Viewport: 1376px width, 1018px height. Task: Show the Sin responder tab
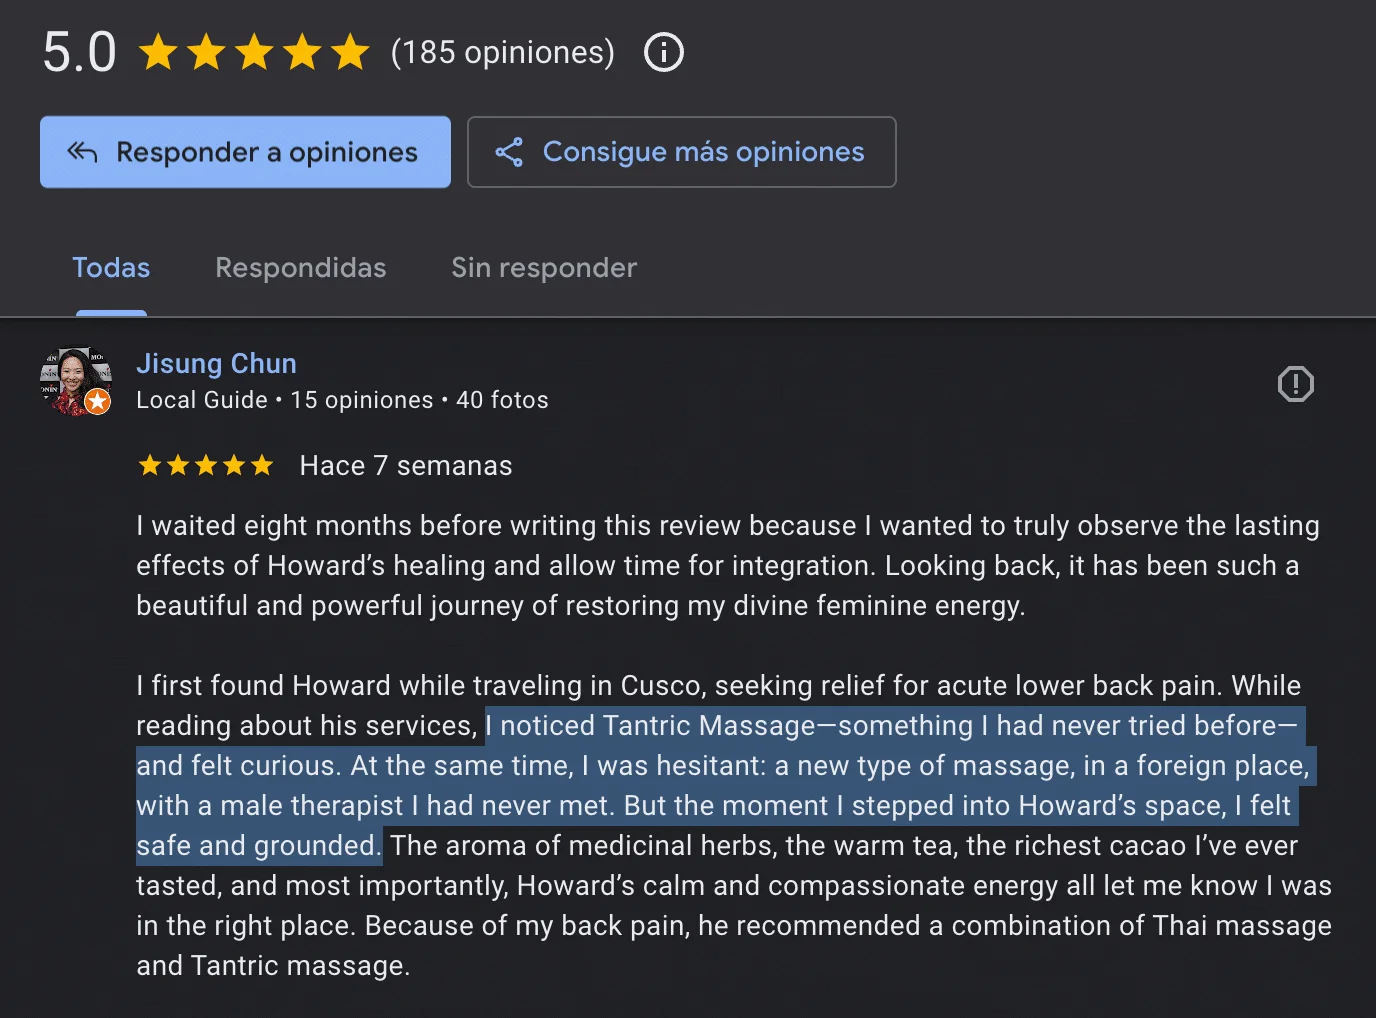(x=543, y=268)
